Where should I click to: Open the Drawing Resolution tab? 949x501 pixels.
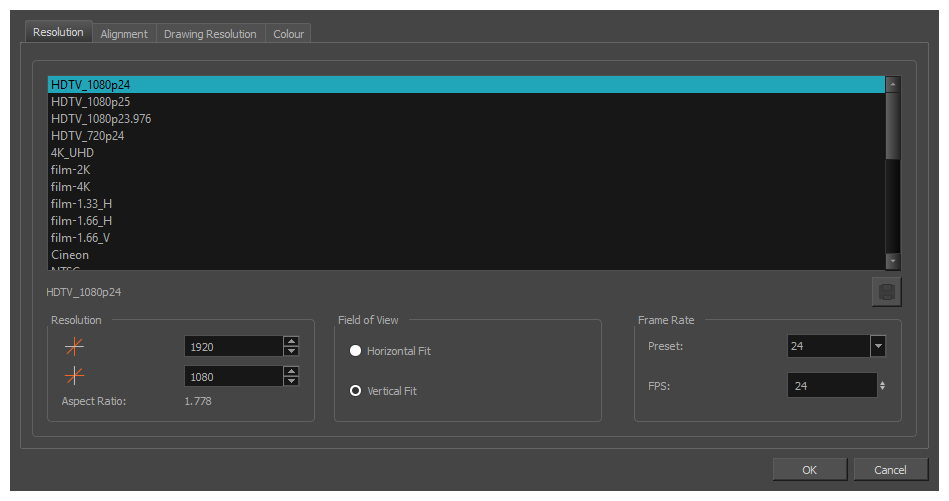pos(210,34)
